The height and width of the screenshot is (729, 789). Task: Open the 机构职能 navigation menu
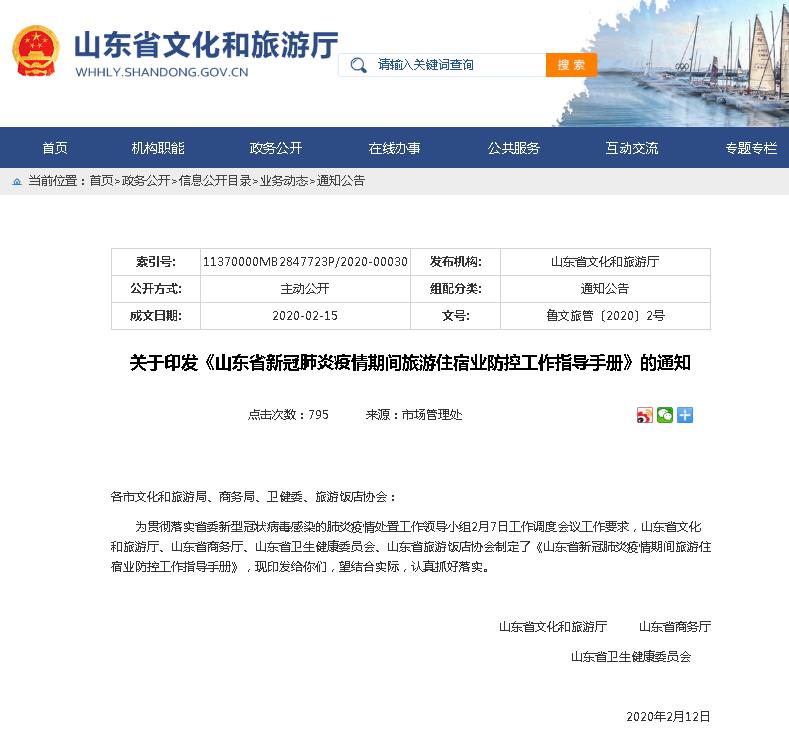coord(158,148)
